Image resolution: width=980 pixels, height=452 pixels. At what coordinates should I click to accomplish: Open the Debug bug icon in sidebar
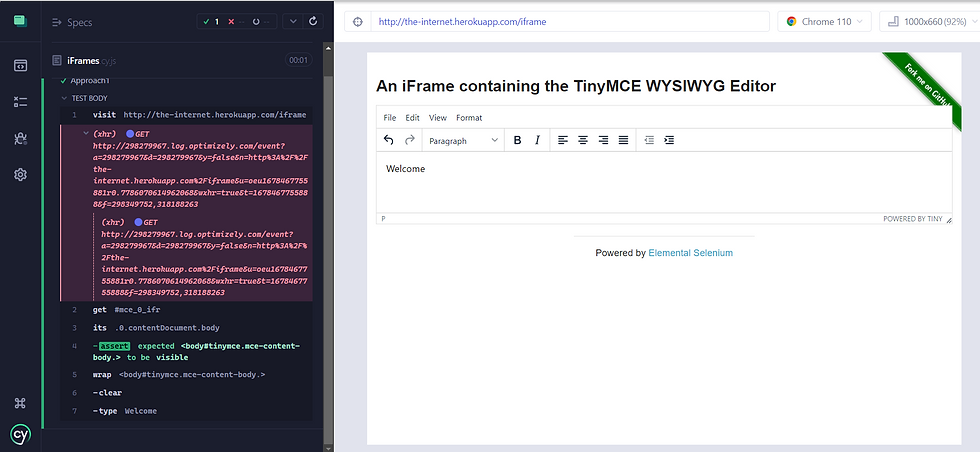20,139
